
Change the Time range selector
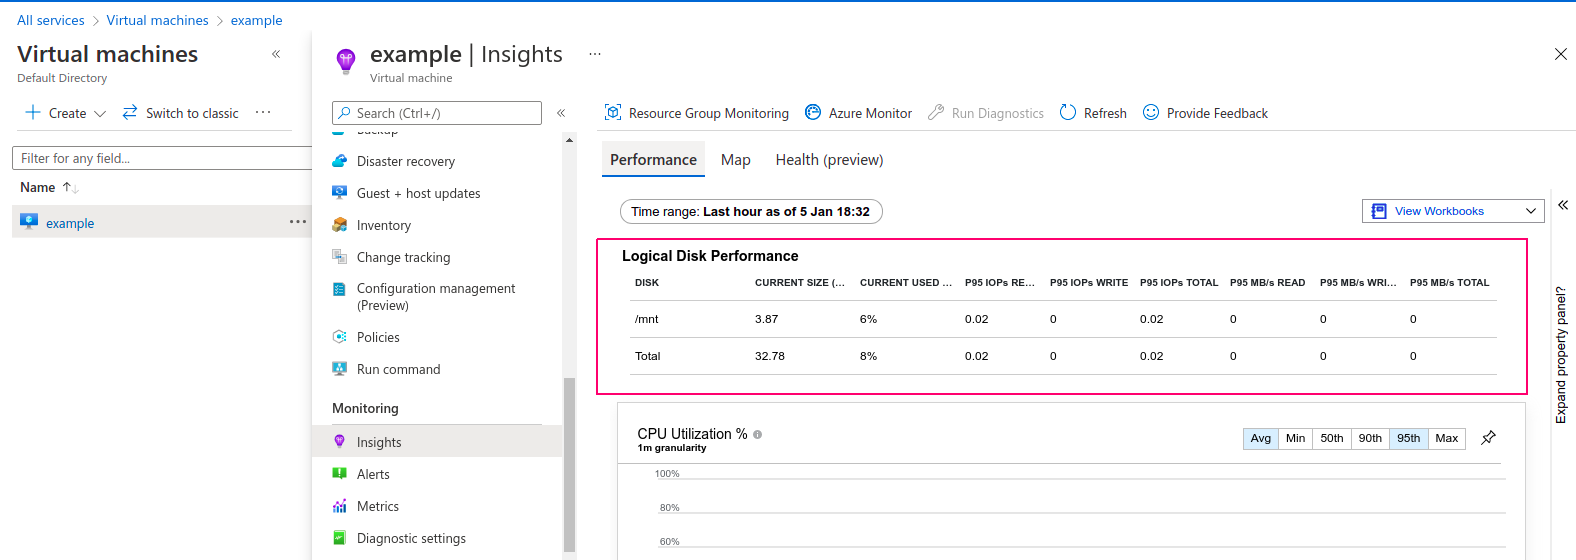click(x=751, y=211)
